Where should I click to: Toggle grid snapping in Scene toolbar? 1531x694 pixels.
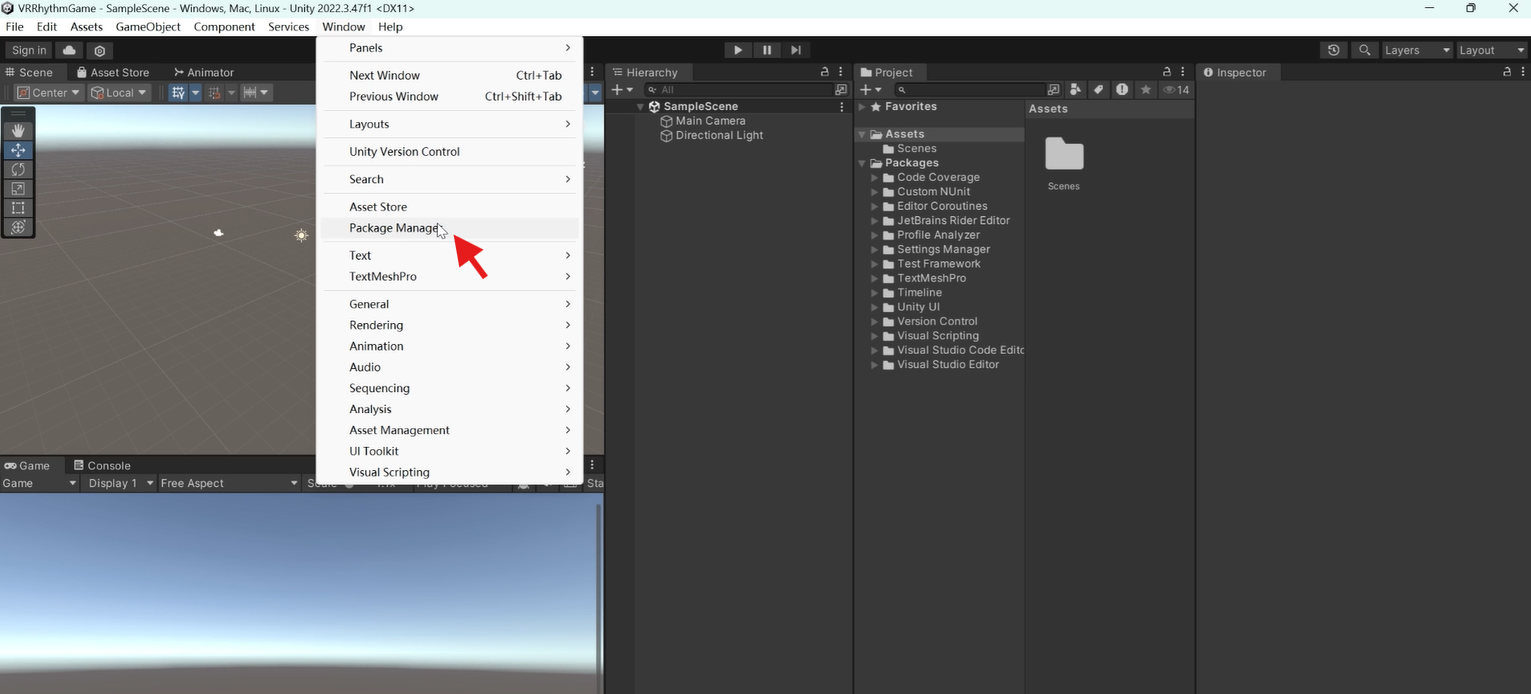pos(178,92)
